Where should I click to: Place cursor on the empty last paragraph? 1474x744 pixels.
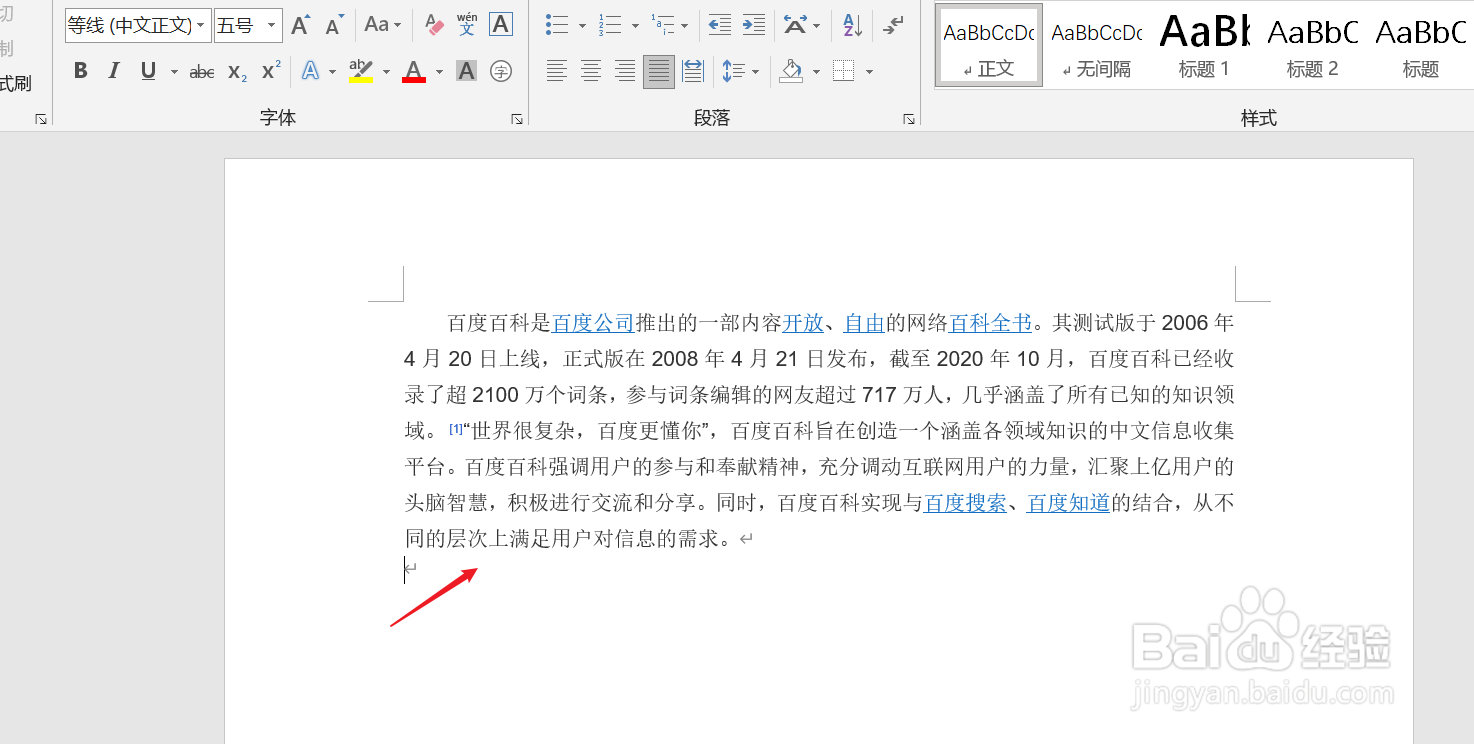(x=409, y=570)
